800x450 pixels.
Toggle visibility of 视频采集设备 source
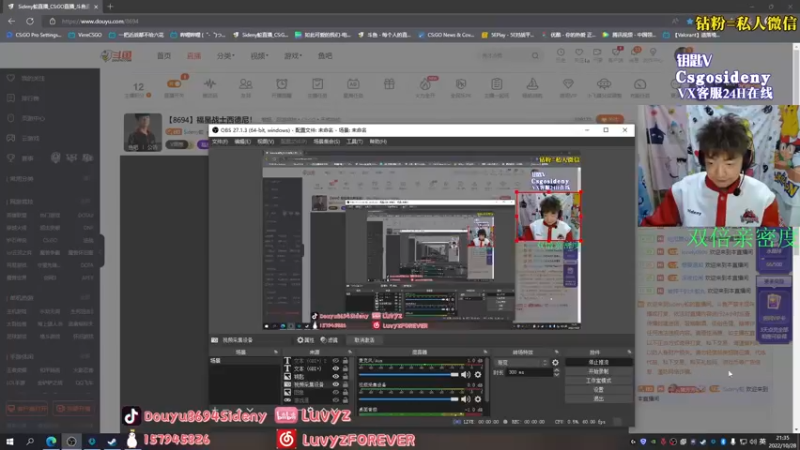pyautogui.click(x=336, y=384)
